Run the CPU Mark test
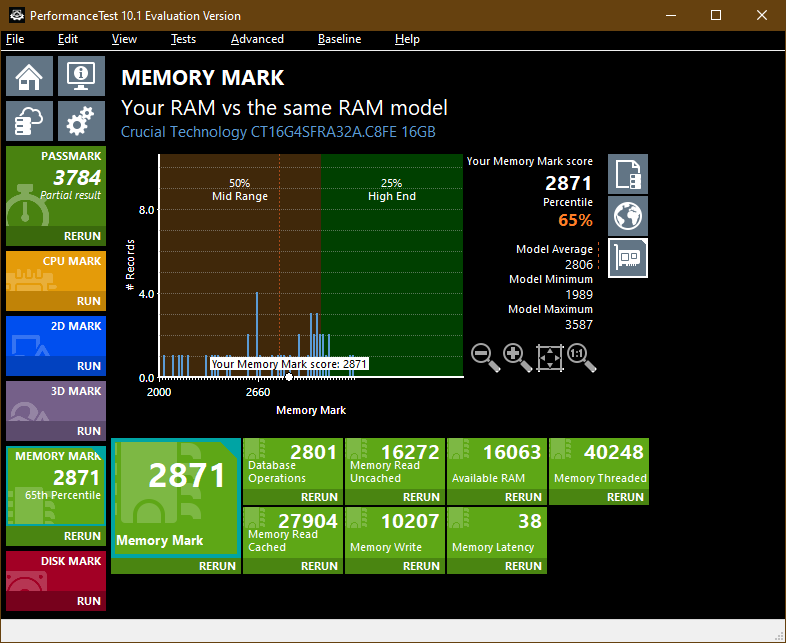Image resolution: width=786 pixels, height=643 pixels. click(56, 301)
